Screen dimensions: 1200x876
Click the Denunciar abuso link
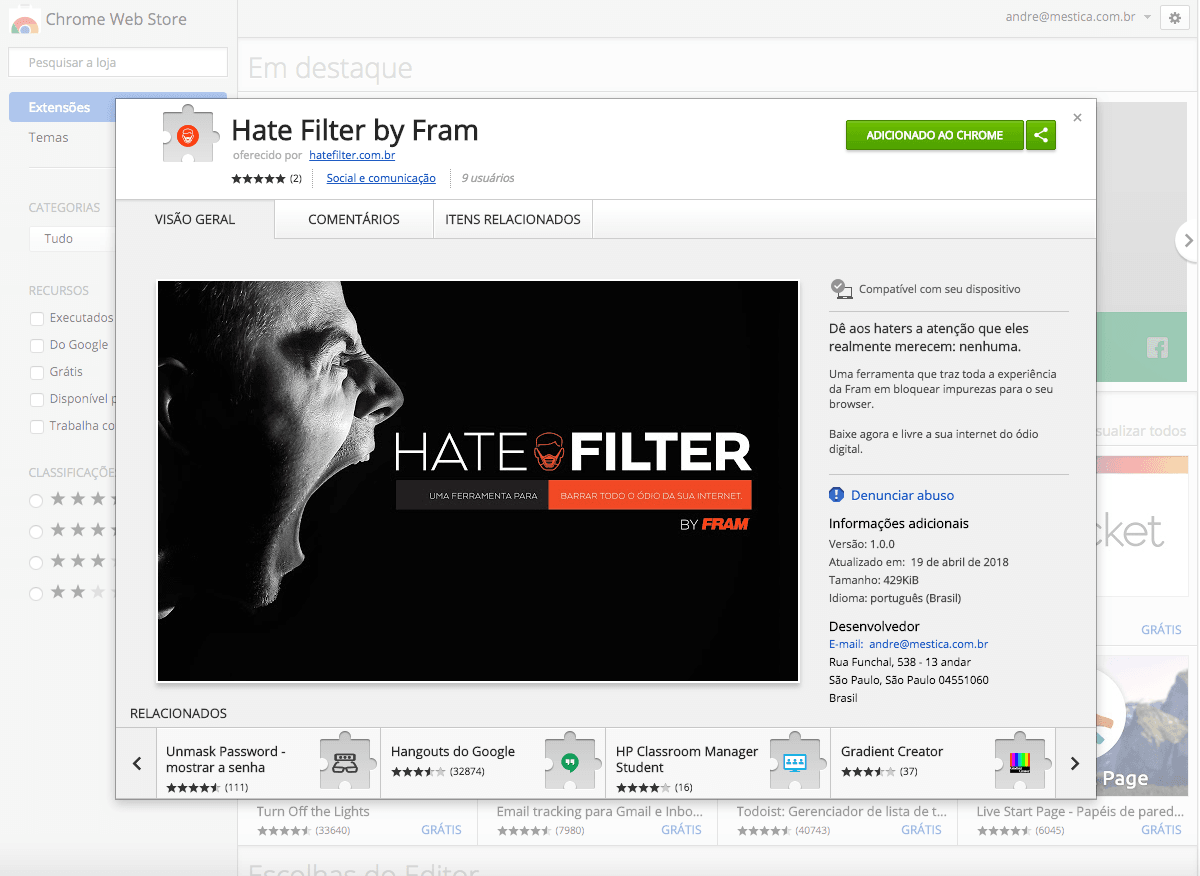tap(902, 495)
